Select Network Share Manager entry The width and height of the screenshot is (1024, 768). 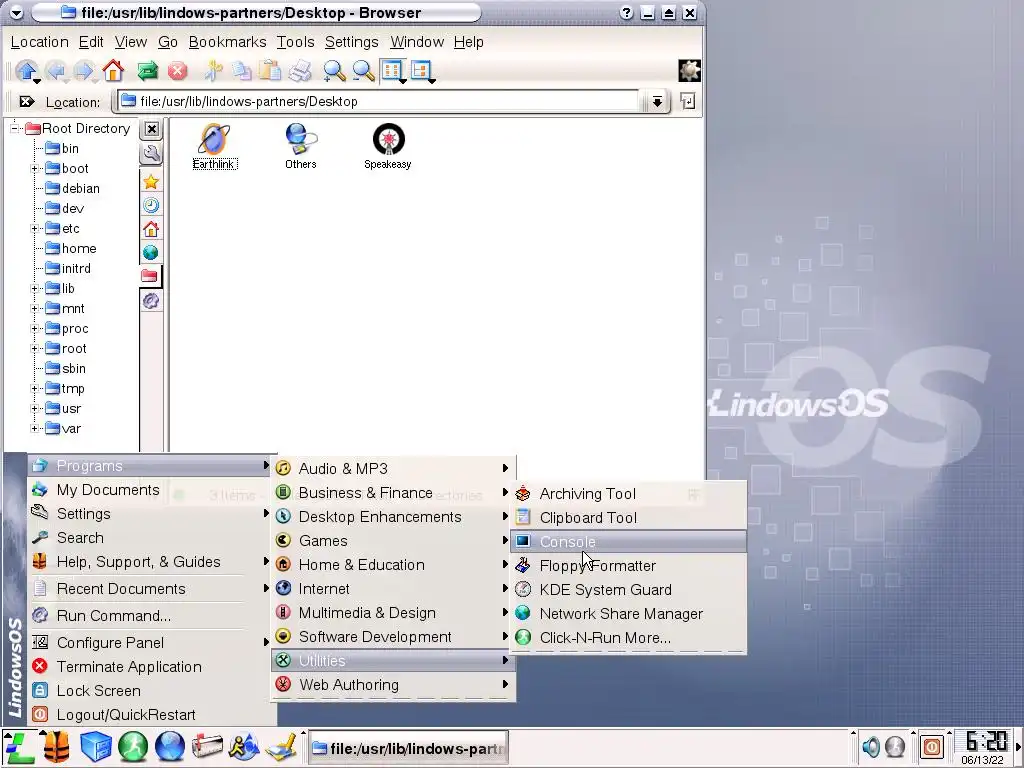(x=629, y=614)
